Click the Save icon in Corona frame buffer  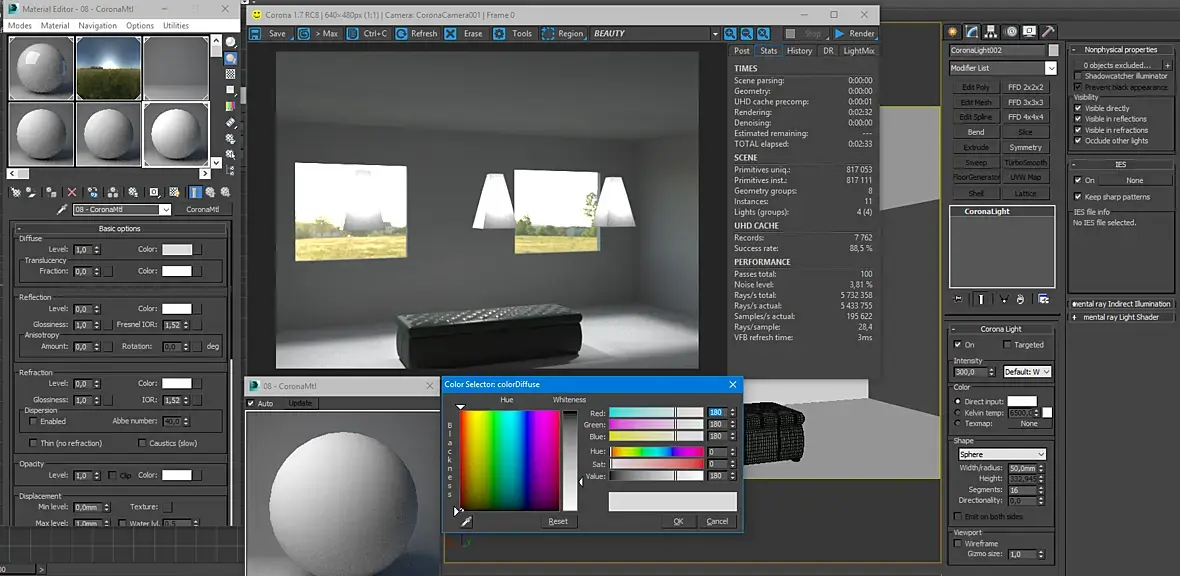coord(256,34)
